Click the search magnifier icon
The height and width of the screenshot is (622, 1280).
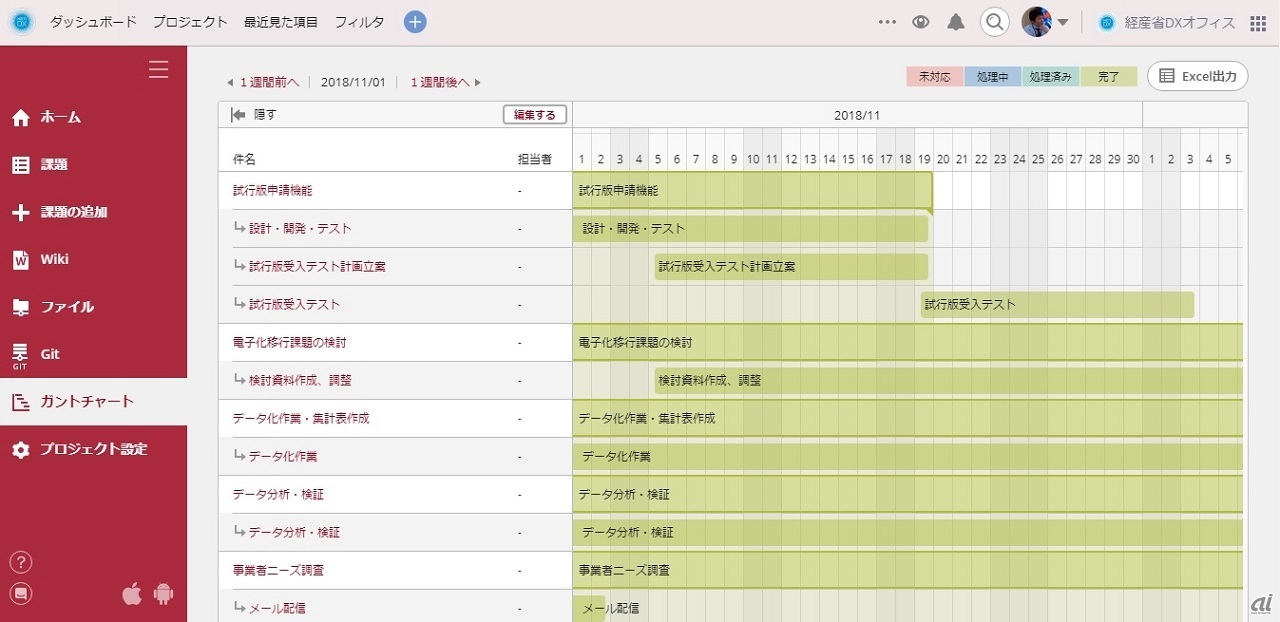(x=994, y=22)
